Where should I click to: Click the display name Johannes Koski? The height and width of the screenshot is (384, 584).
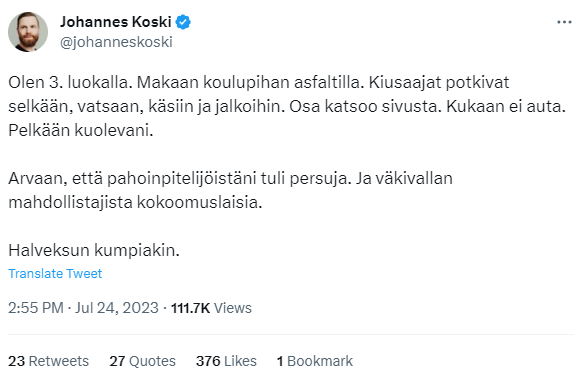pyautogui.click(x=115, y=22)
